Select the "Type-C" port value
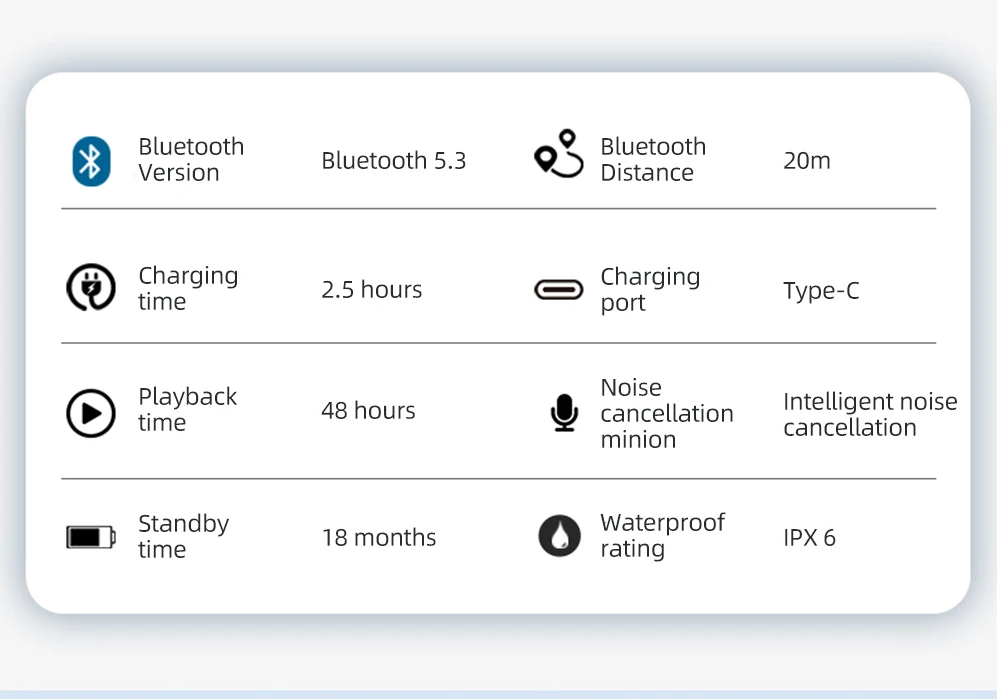Screen dimensions: 1000x700 tap(821, 291)
